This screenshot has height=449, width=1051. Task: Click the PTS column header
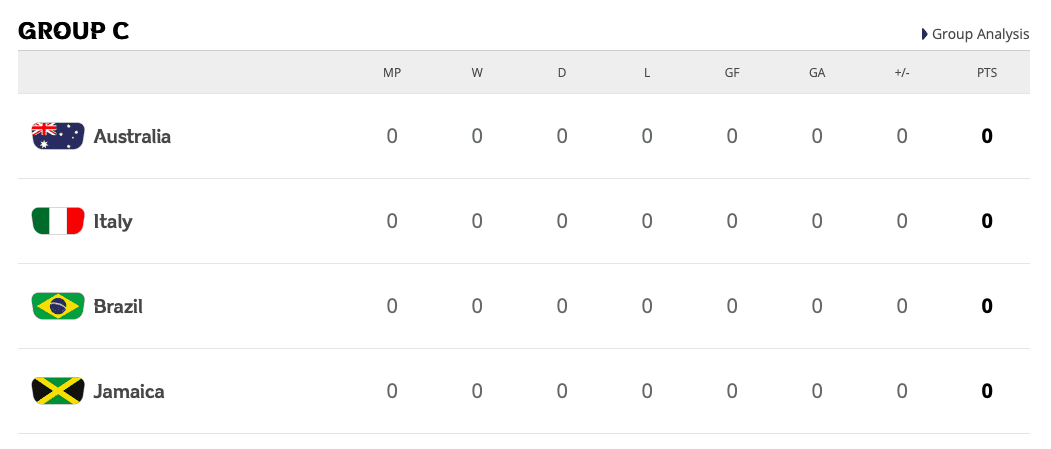[987, 73]
